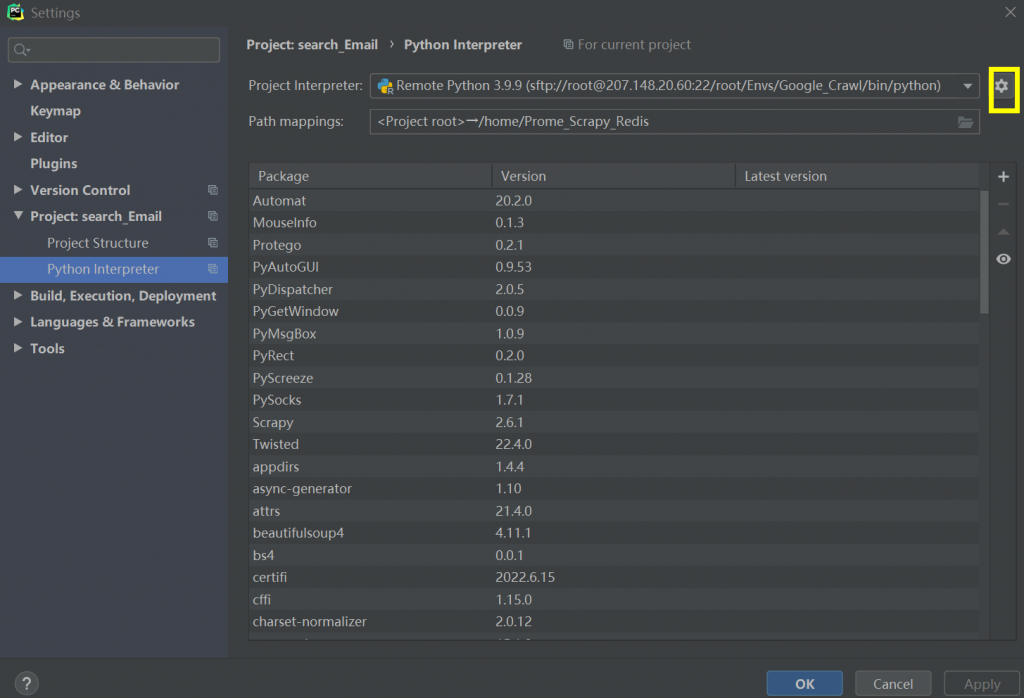Open the Plugins settings page

54,164
